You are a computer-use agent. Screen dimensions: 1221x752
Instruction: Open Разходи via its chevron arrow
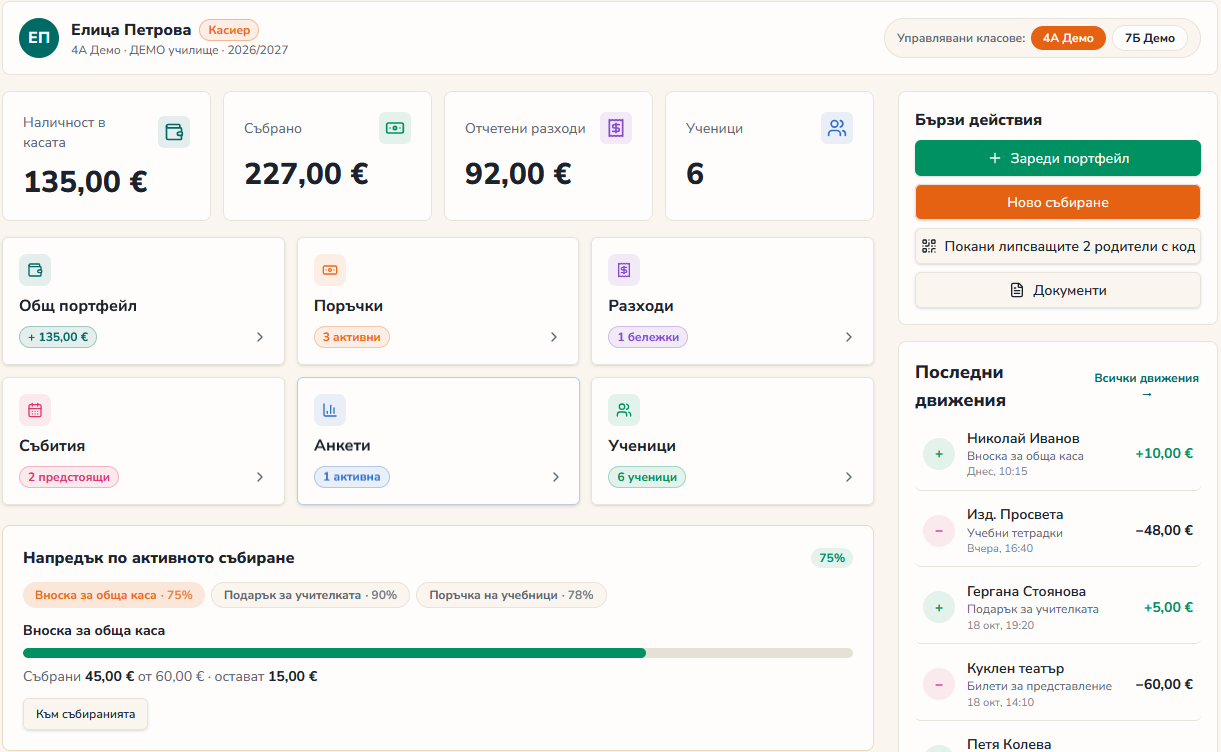tap(849, 337)
